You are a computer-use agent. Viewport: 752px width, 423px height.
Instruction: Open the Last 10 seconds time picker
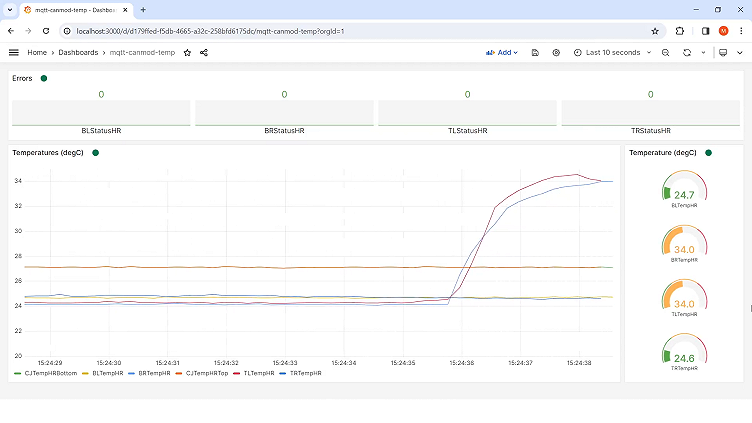pos(612,53)
